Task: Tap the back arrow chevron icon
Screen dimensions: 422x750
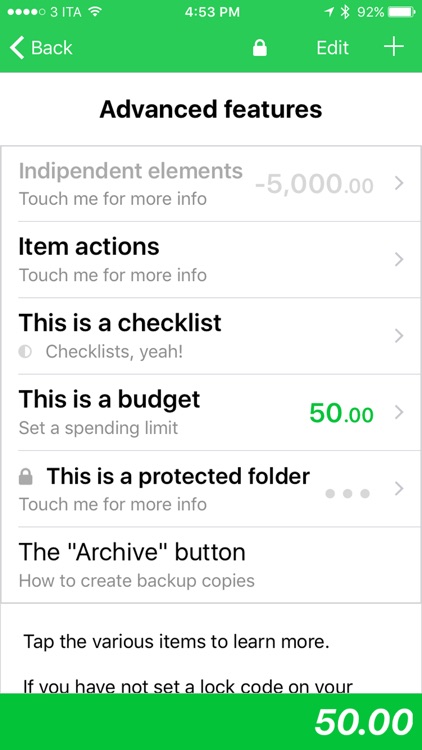Action: point(17,48)
